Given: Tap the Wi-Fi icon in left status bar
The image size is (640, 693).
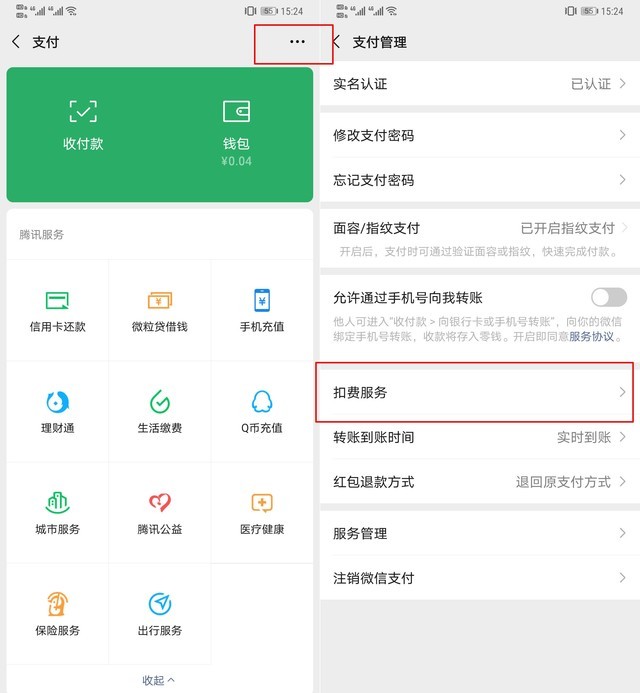Looking at the screenshot, I should [71, 11].
